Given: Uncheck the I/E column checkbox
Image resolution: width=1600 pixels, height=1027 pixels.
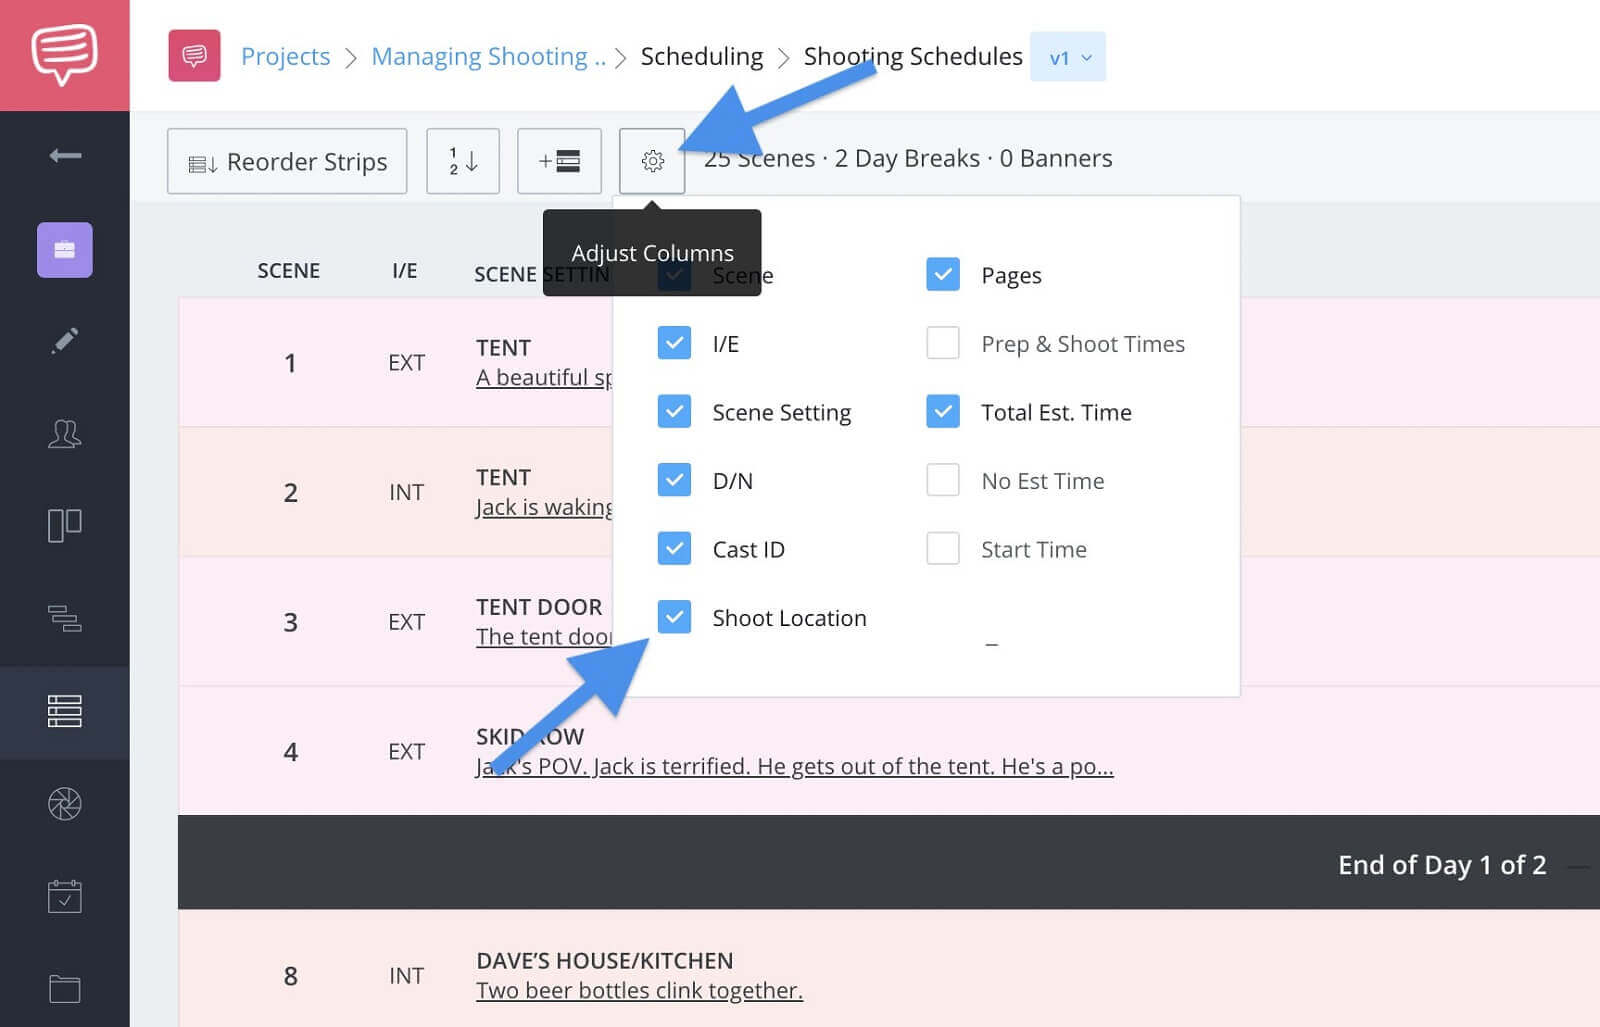Looking at the screenshot, I should [x=674, y=343].
